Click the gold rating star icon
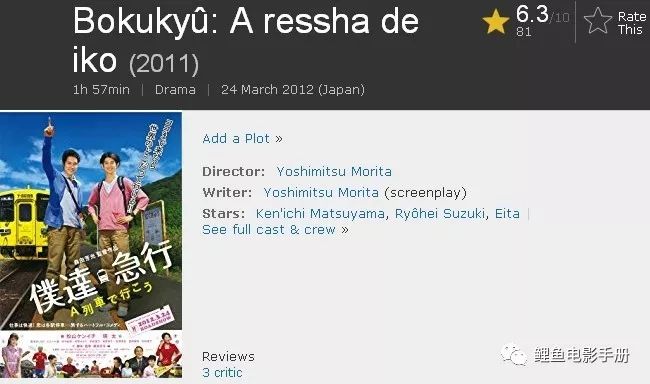Image resolution: width=650 pixels, height=384 pixels. [495, 21]
